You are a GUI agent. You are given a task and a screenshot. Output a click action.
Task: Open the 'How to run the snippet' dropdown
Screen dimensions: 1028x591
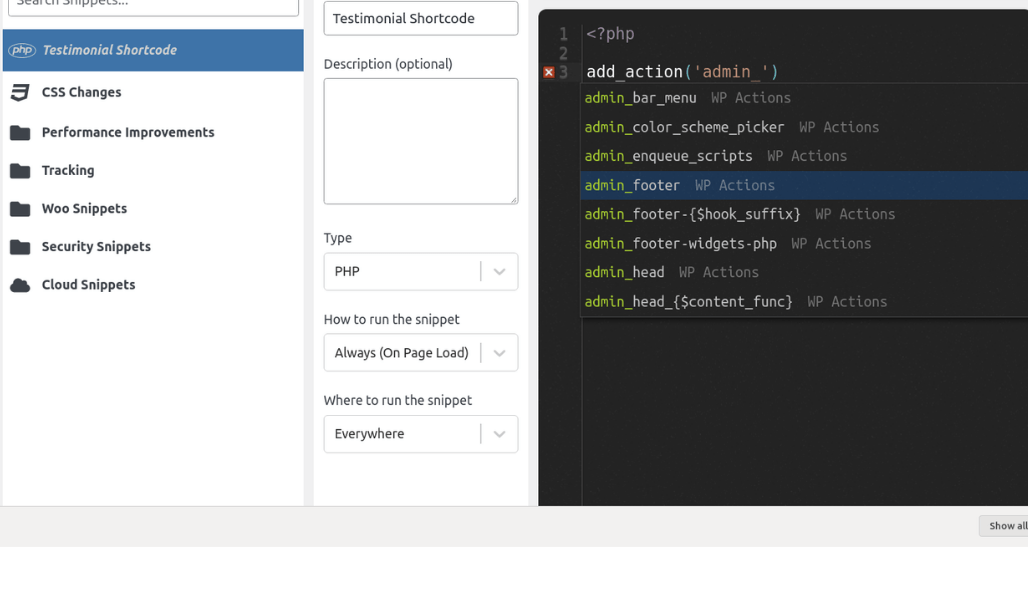coord(420,352)
